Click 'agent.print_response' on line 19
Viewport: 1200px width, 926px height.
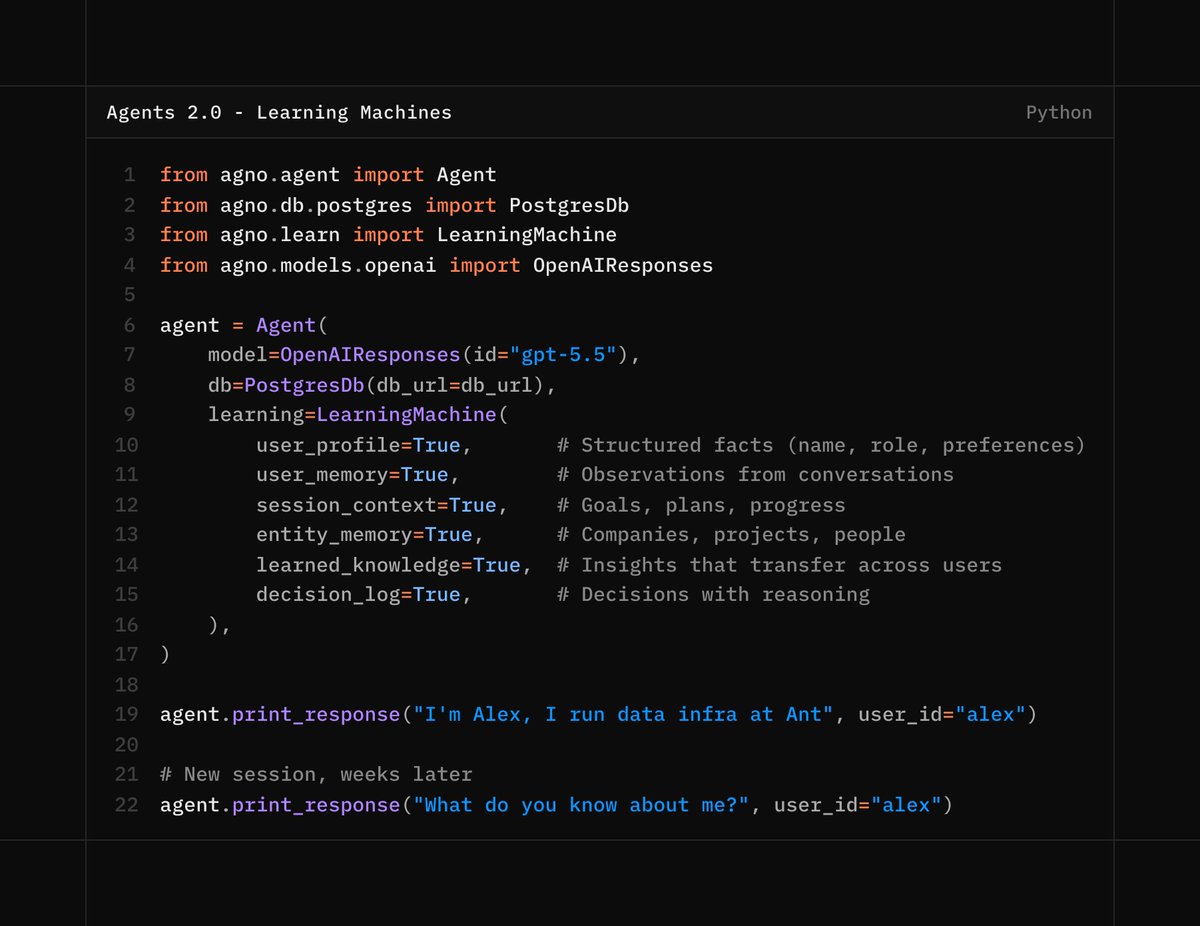[280, 715]
